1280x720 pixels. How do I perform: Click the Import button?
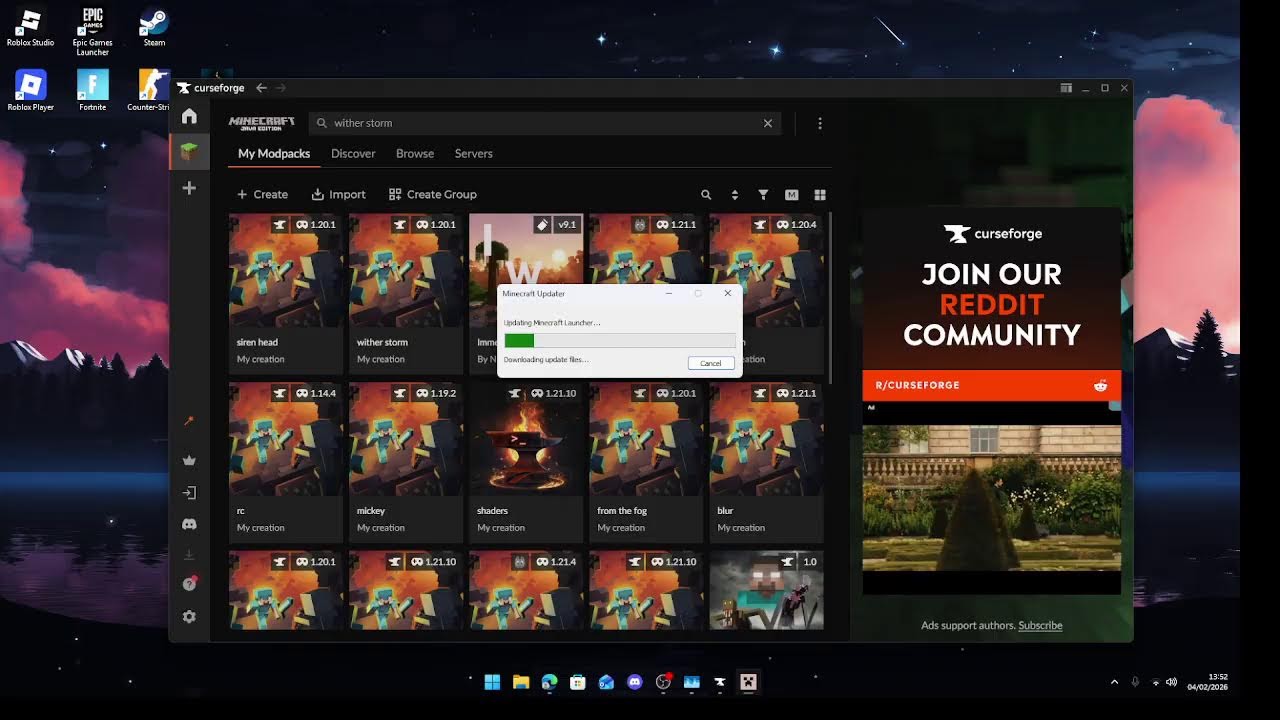(339, 195)
